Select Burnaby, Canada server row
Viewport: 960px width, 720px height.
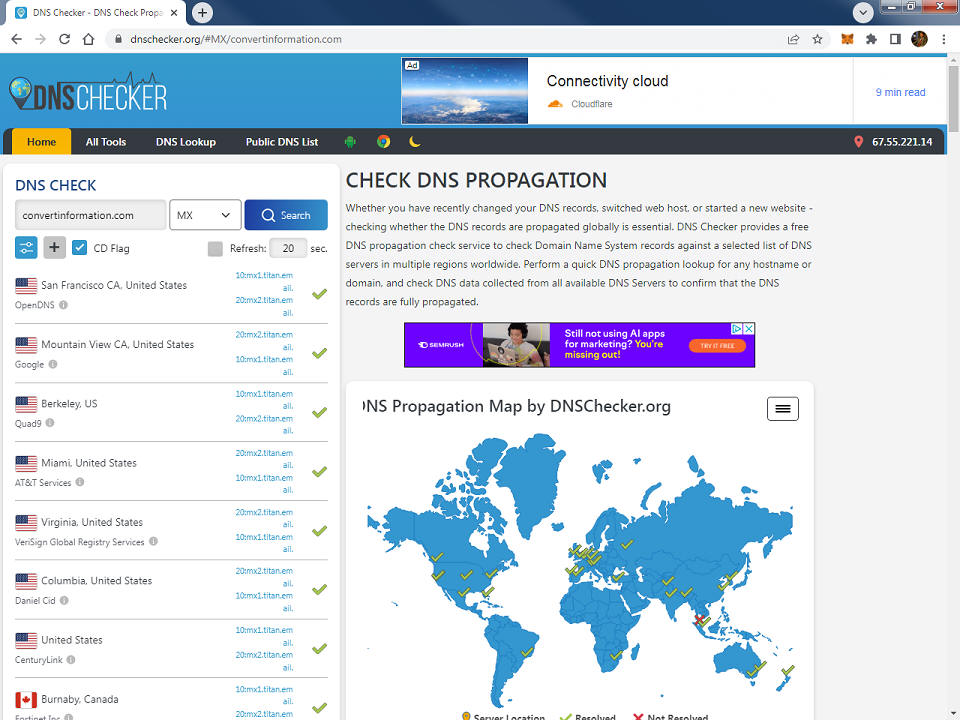pyautogui.click(x=171, y=701)
